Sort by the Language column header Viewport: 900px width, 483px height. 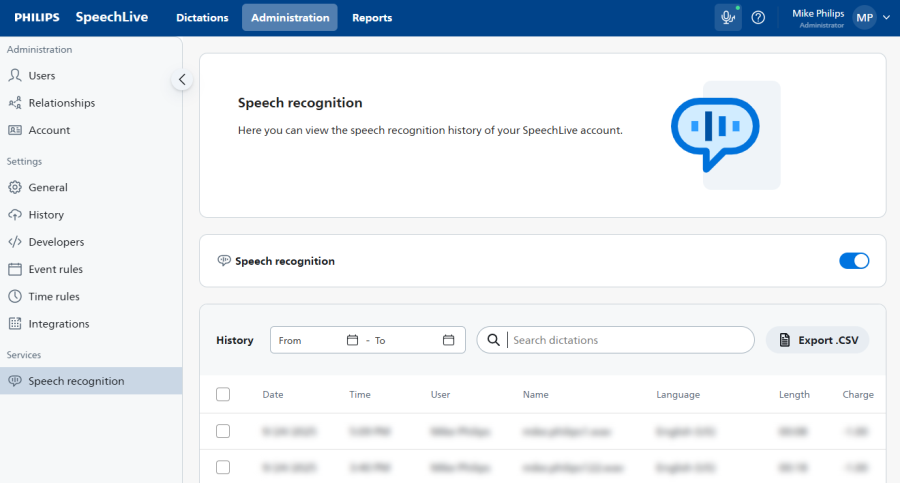(x=678, y=395)
